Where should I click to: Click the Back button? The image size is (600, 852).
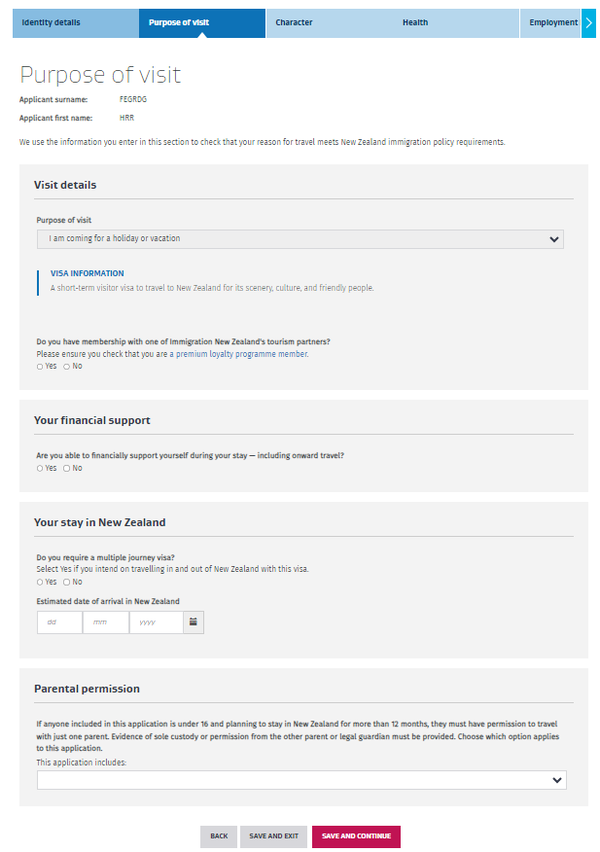coord(218,836)
